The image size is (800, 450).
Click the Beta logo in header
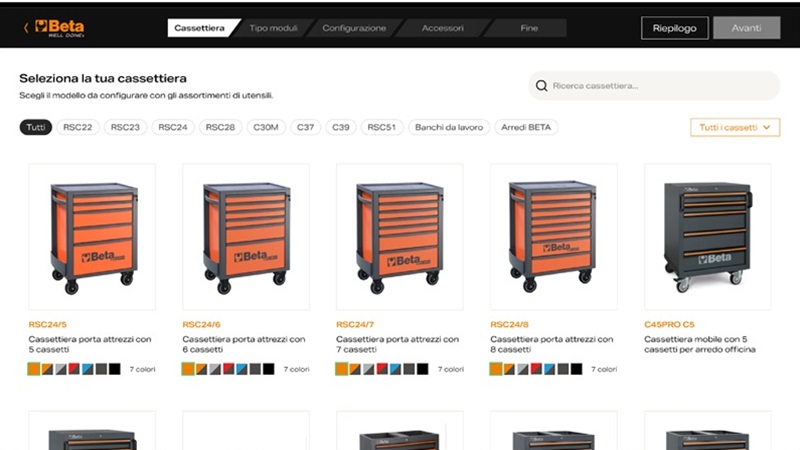pos(60,28)
